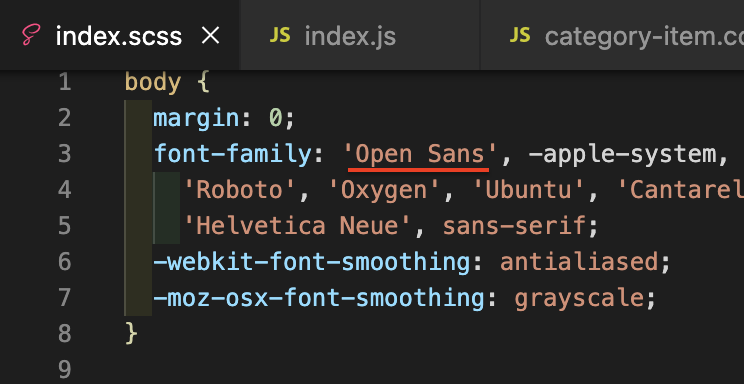The image size is (744, 384).
Task: Click the closing brace on line 8
Action: coord(131,334)
